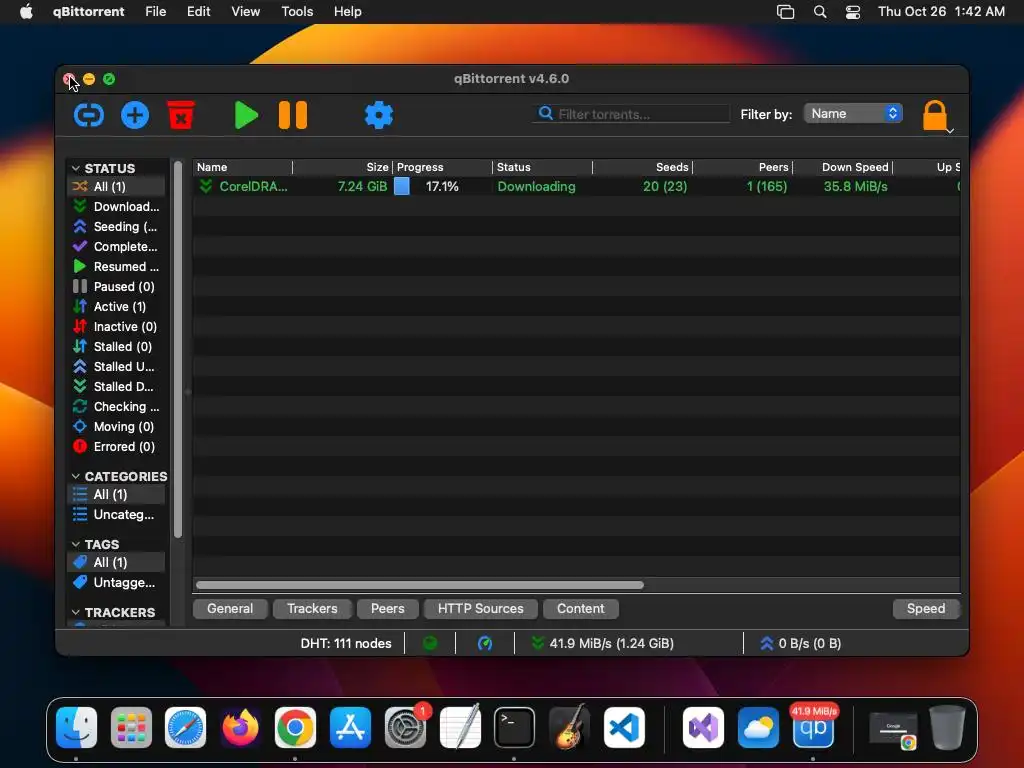1024x768 pixels.
Task: Open the Content tab
Action: [581, 609]
